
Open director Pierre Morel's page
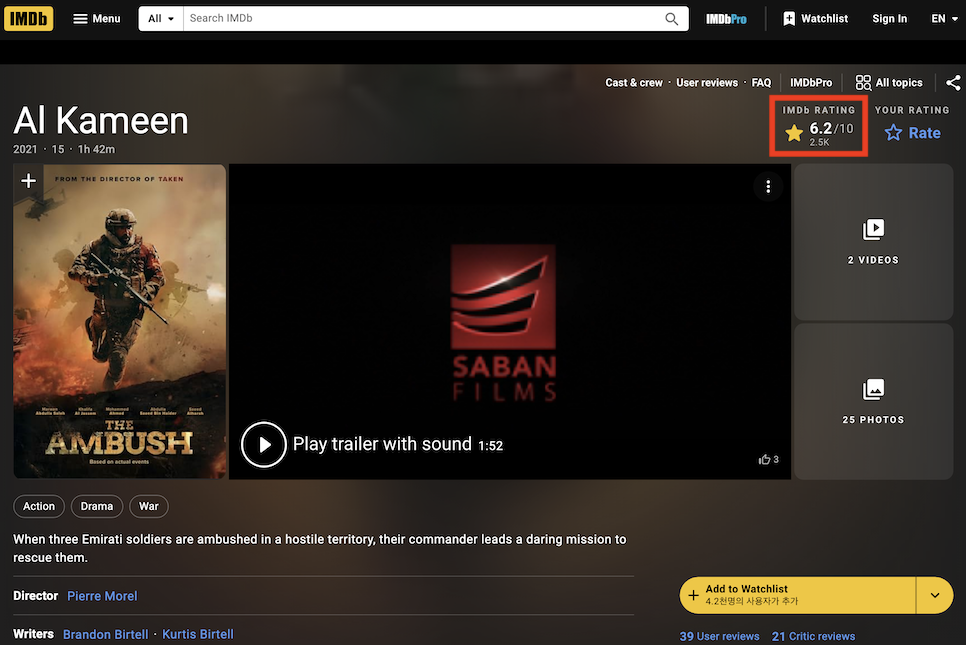click(102, 596)
